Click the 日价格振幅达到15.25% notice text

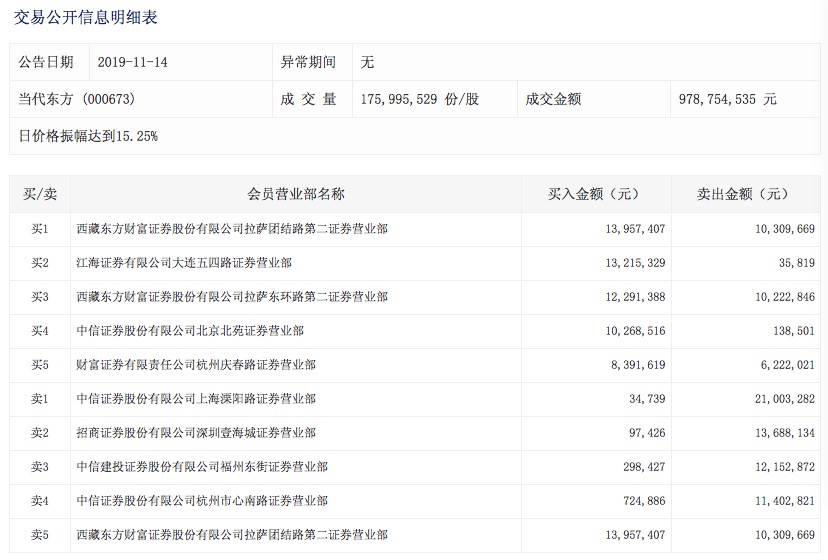click(88, 135)
